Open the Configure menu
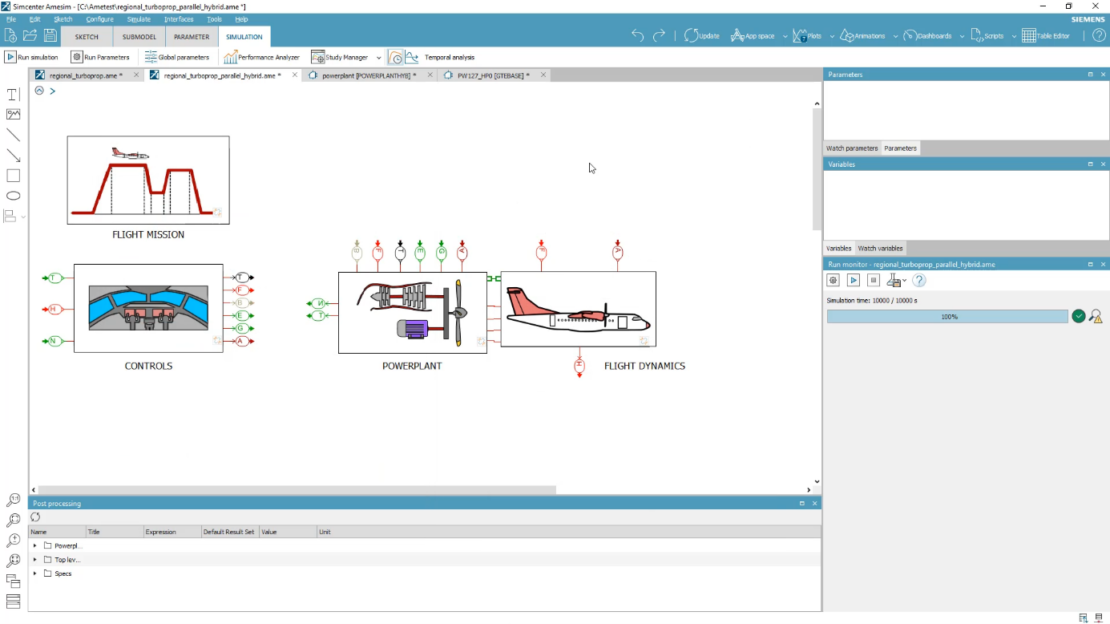The height and width of the screenshot is (624, 1110). pyautogui.click(x=100, y=18)
